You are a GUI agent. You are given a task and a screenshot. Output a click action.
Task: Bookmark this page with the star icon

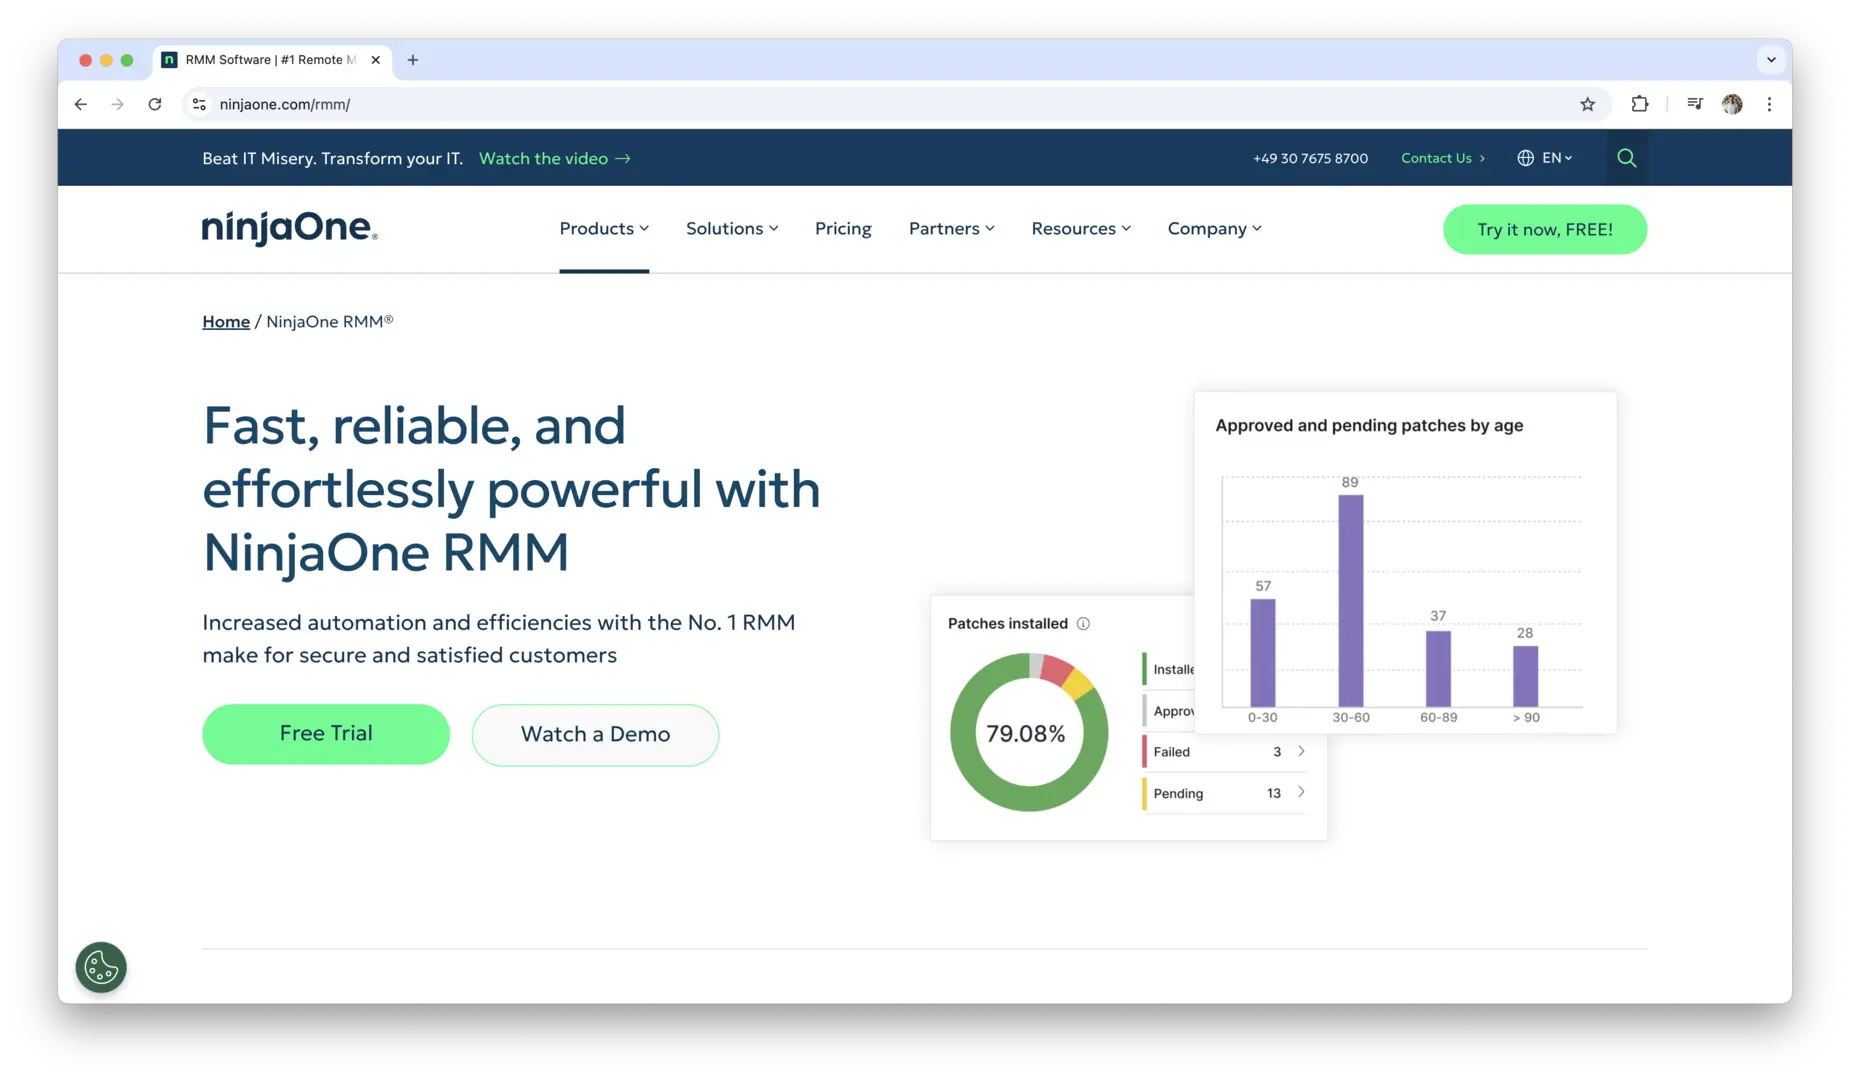click(1587, 104)
